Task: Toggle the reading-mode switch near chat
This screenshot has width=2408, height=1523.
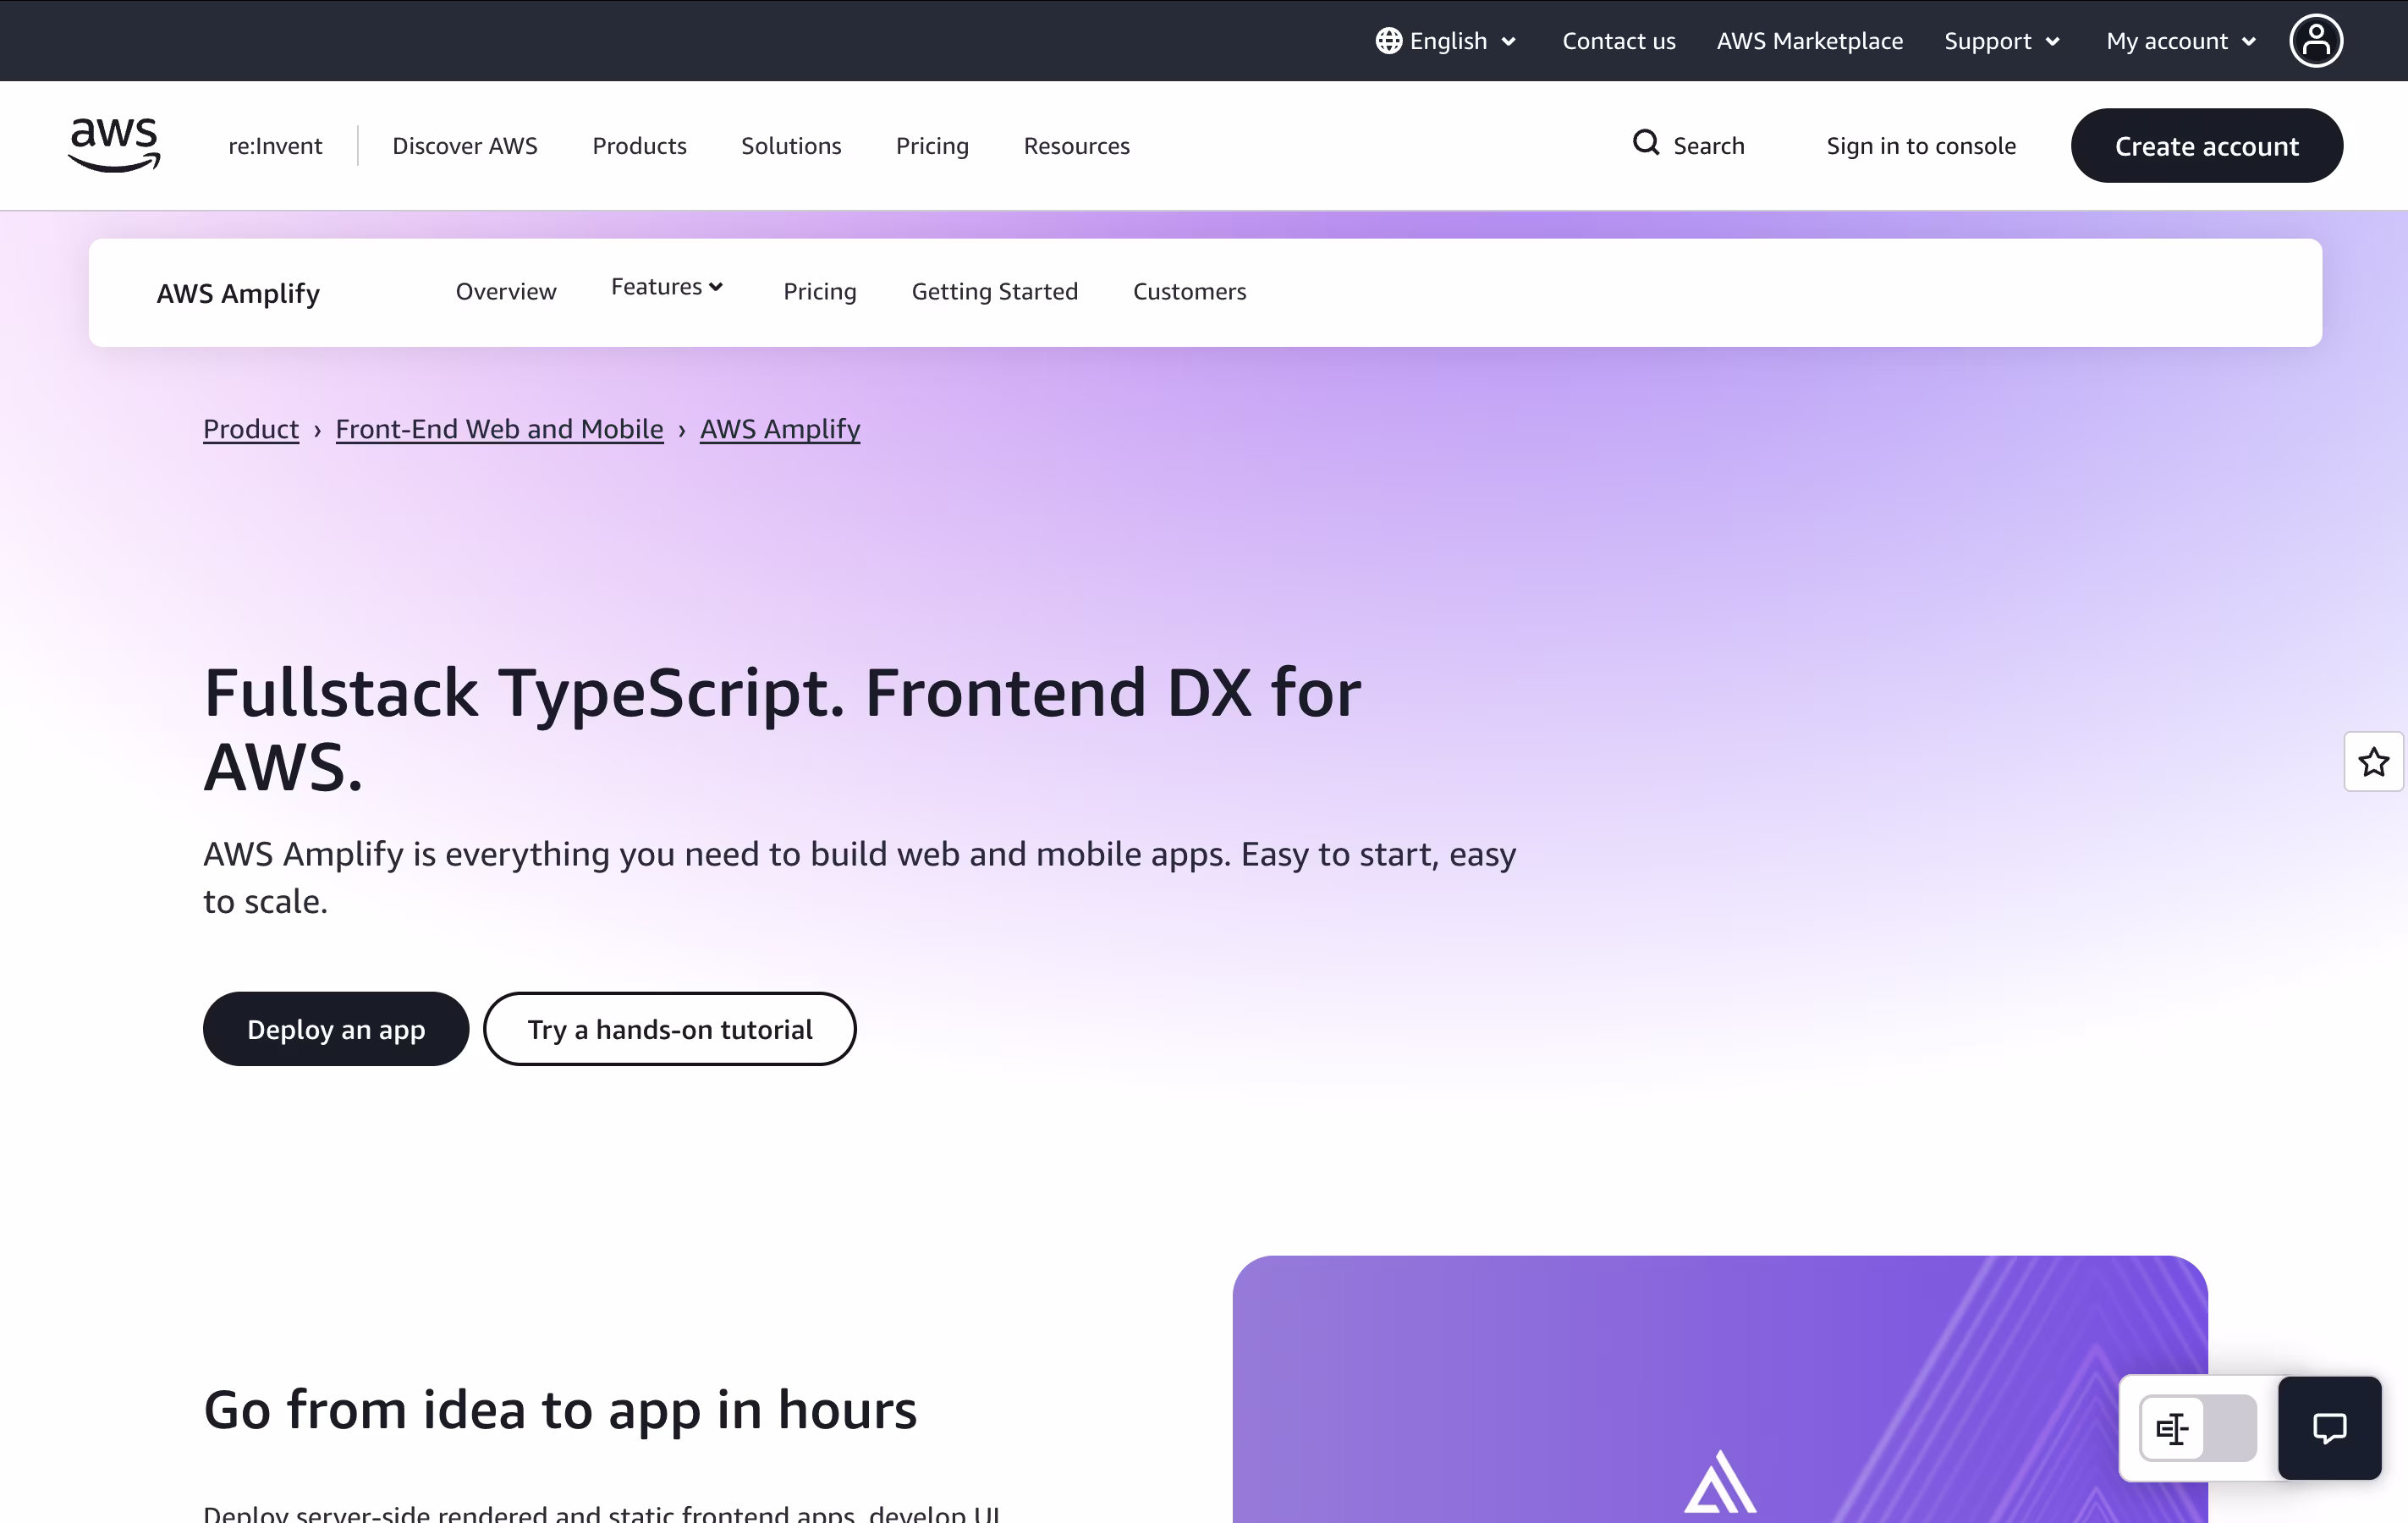Action: 2198,1428
